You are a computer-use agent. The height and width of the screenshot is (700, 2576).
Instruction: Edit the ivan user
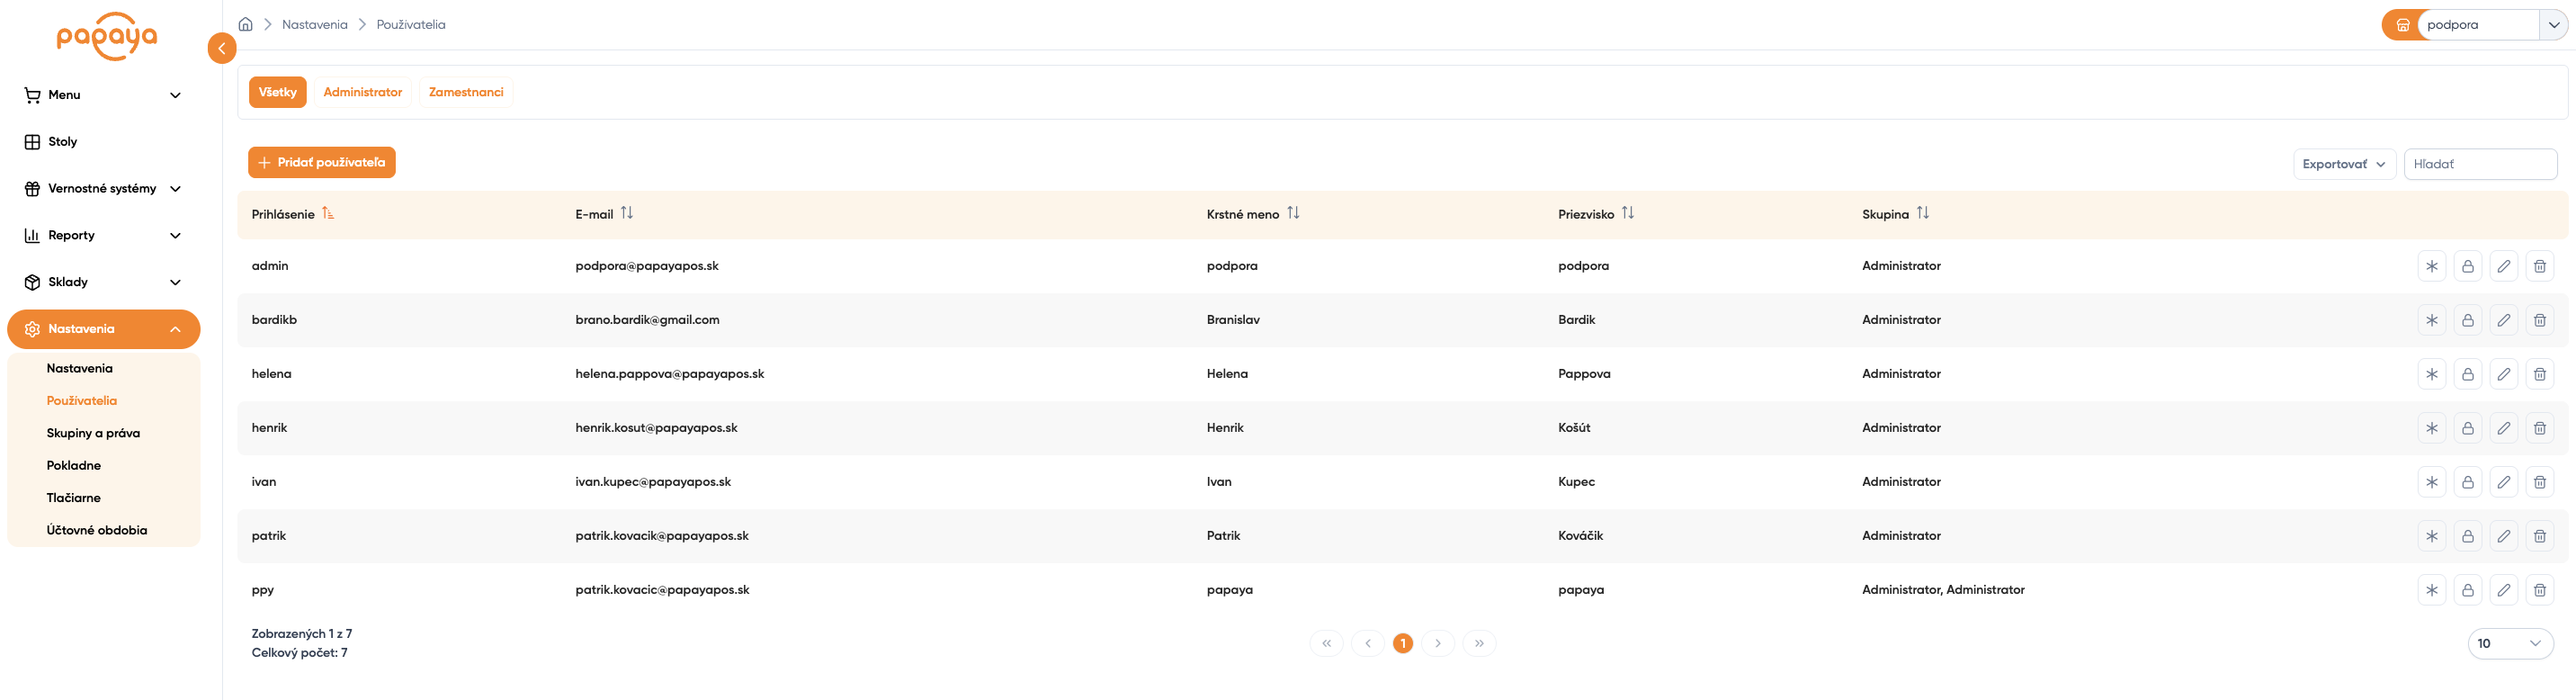(2503, 482)
